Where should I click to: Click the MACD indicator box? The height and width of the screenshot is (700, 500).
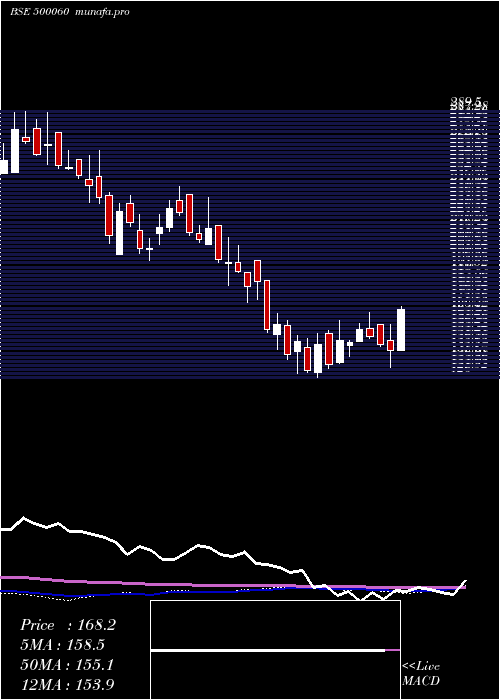click(x=275, y=650)
